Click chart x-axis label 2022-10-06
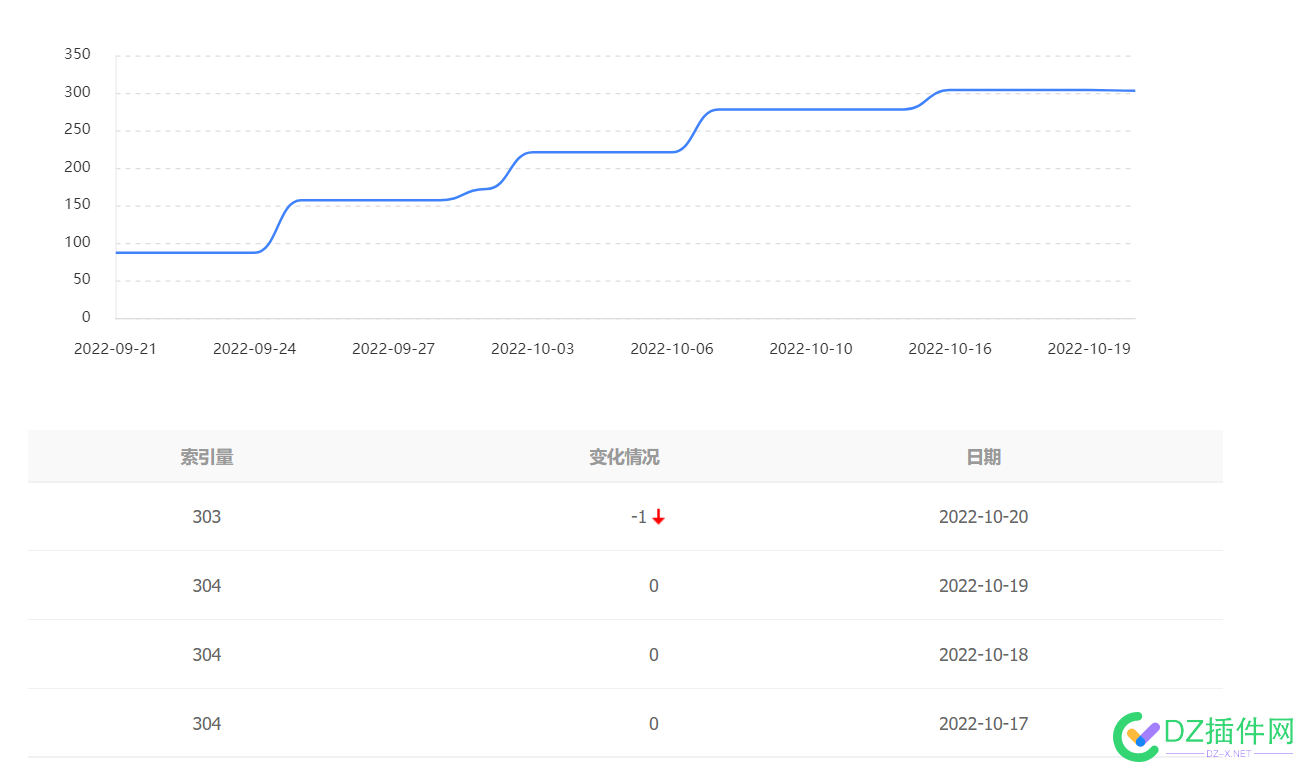This screenshot has width=1313, height=777. coord(672,349)
